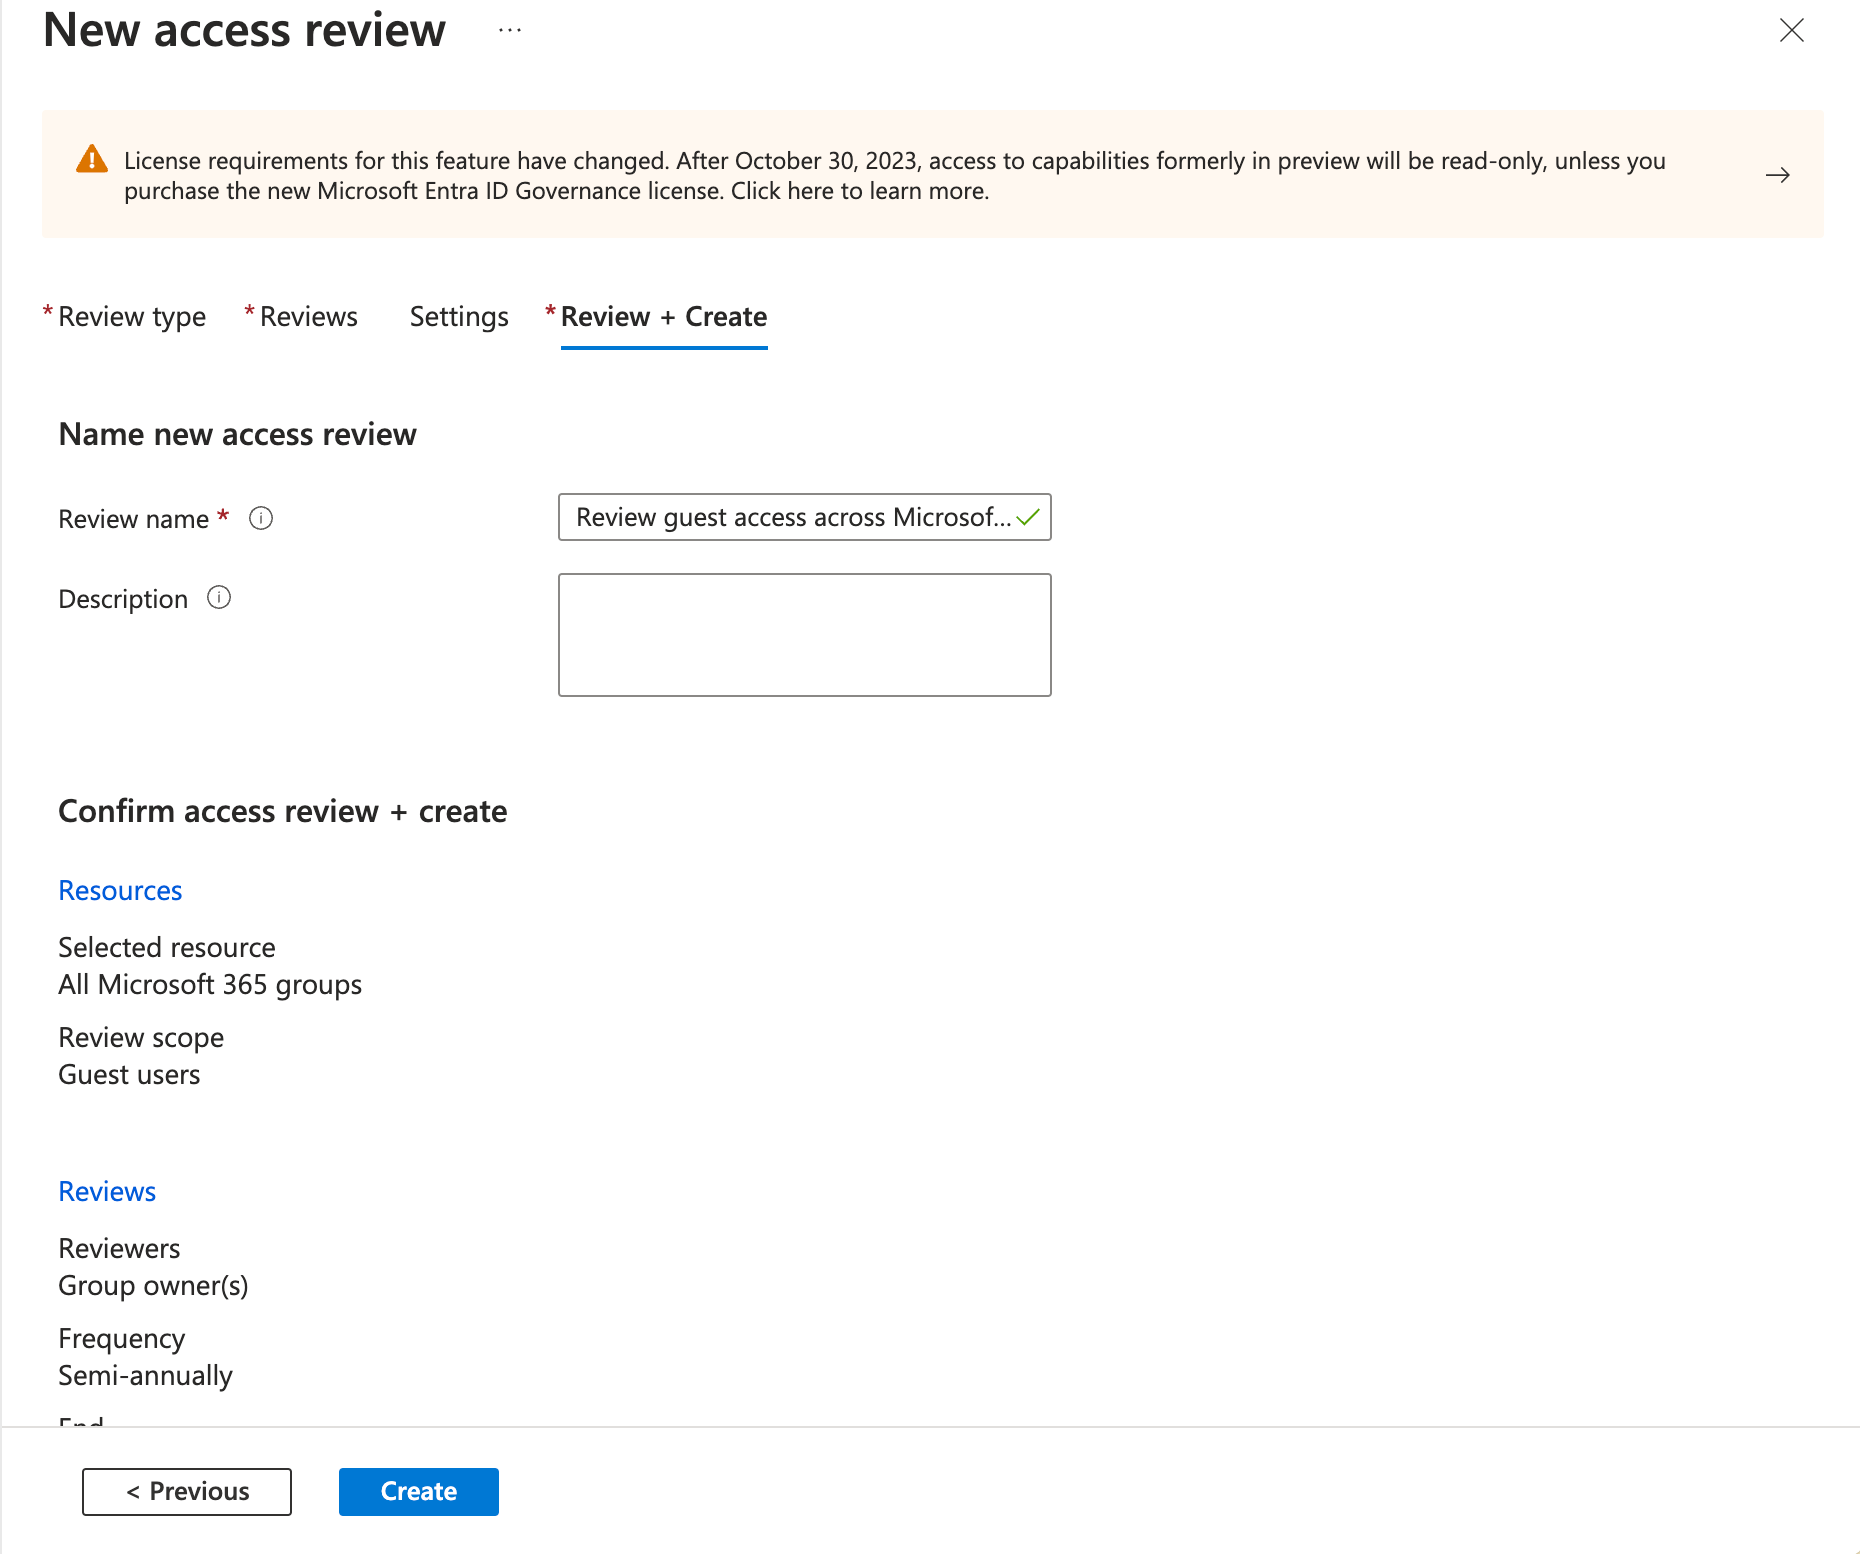Screen dimensions: 1860x1554
Task: Click the arrow in the license banner
Action: [1777, 175]
